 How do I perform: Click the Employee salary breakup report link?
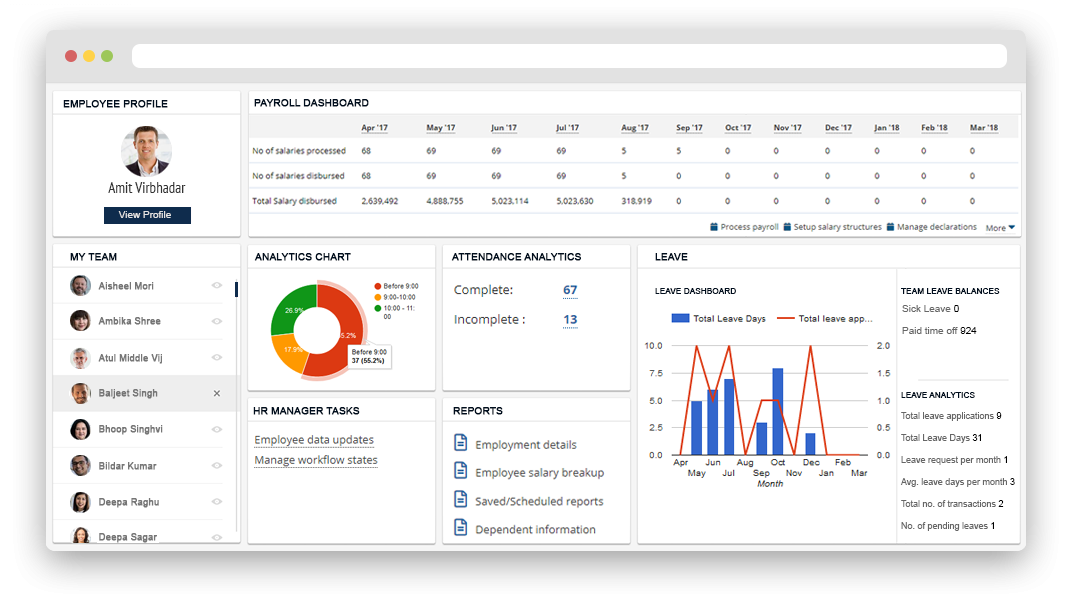coord(540,473)
